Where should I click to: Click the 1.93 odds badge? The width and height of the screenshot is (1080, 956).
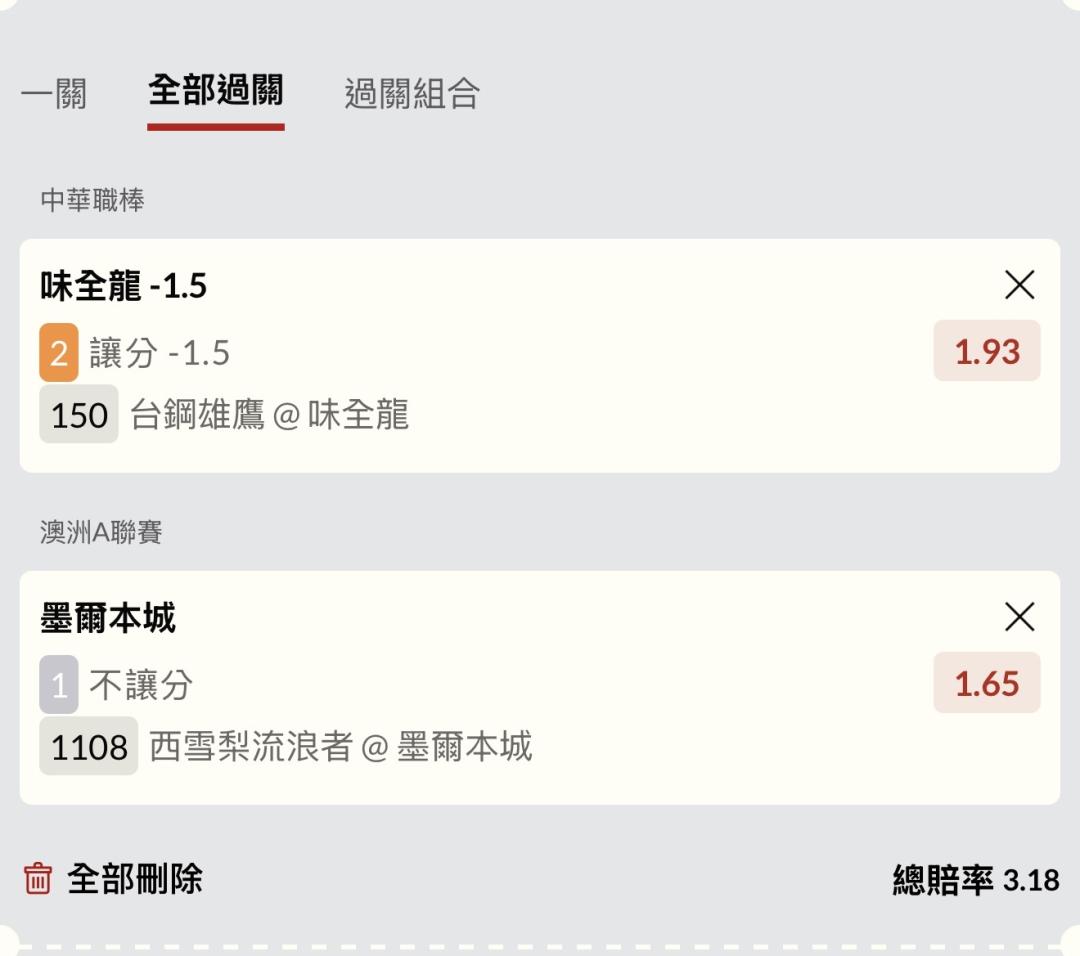pos(986,351)
